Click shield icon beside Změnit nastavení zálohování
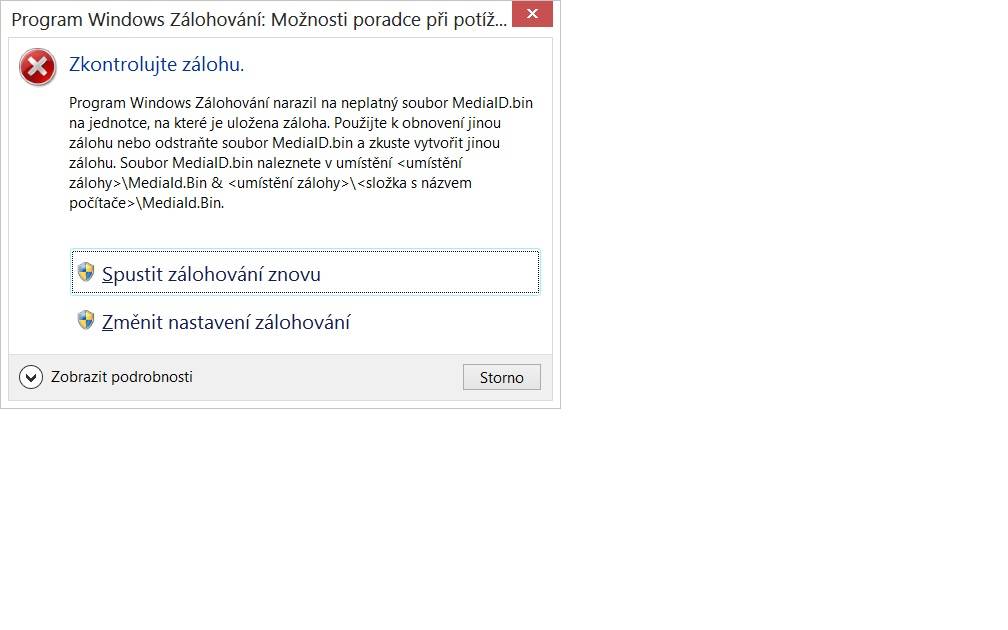The image size is (1008, 630). (86, 320)
